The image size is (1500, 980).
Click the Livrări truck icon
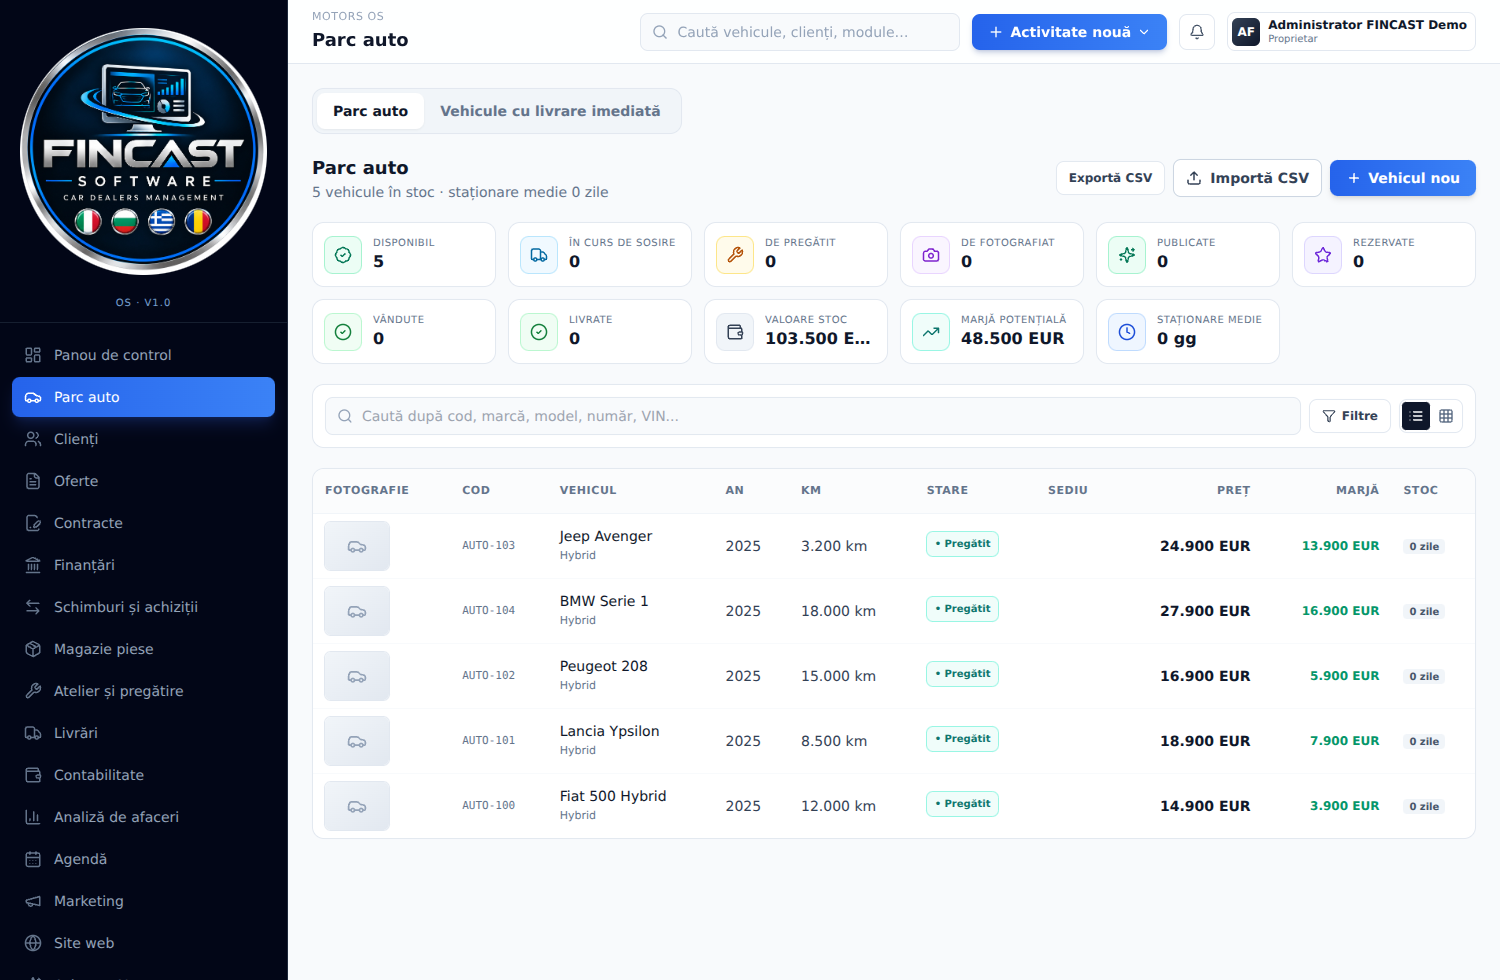point(33,733)
